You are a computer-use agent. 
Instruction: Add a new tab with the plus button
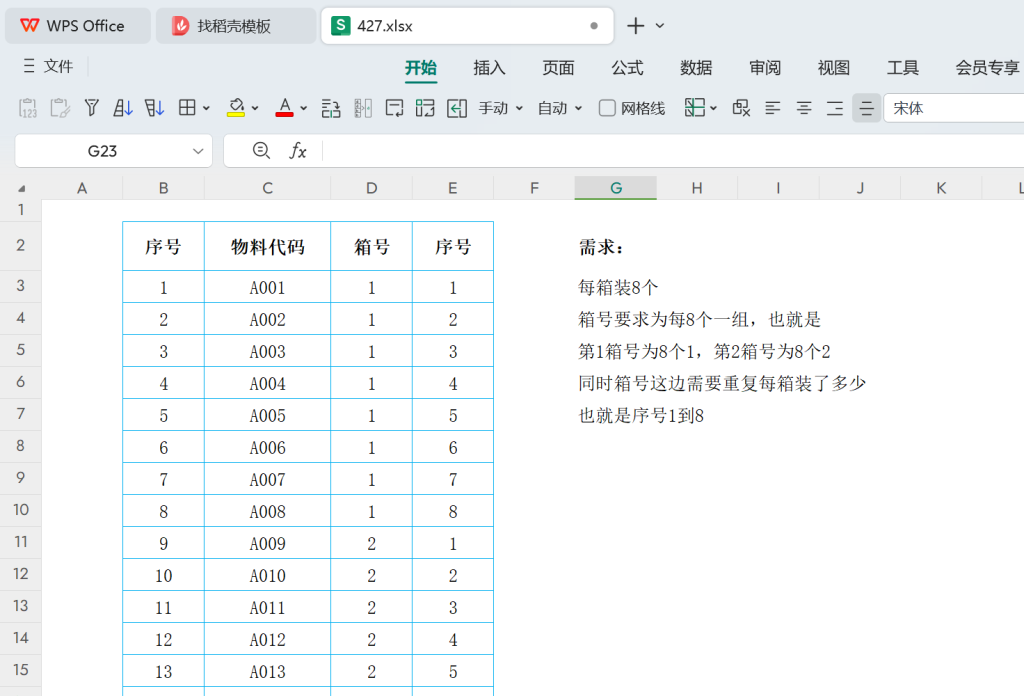635,26
